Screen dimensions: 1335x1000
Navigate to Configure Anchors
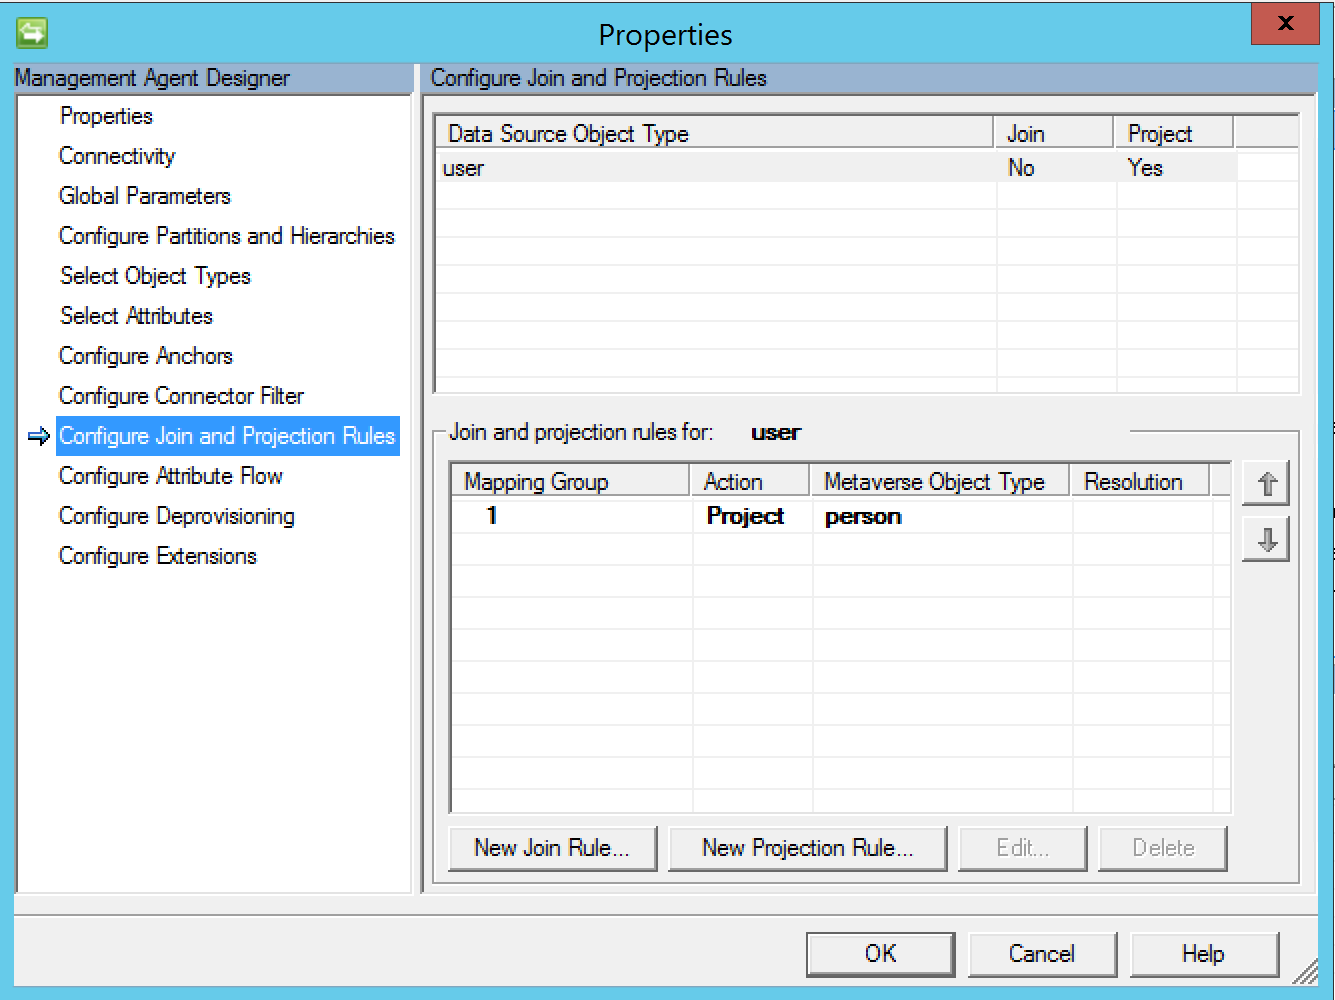146,356
